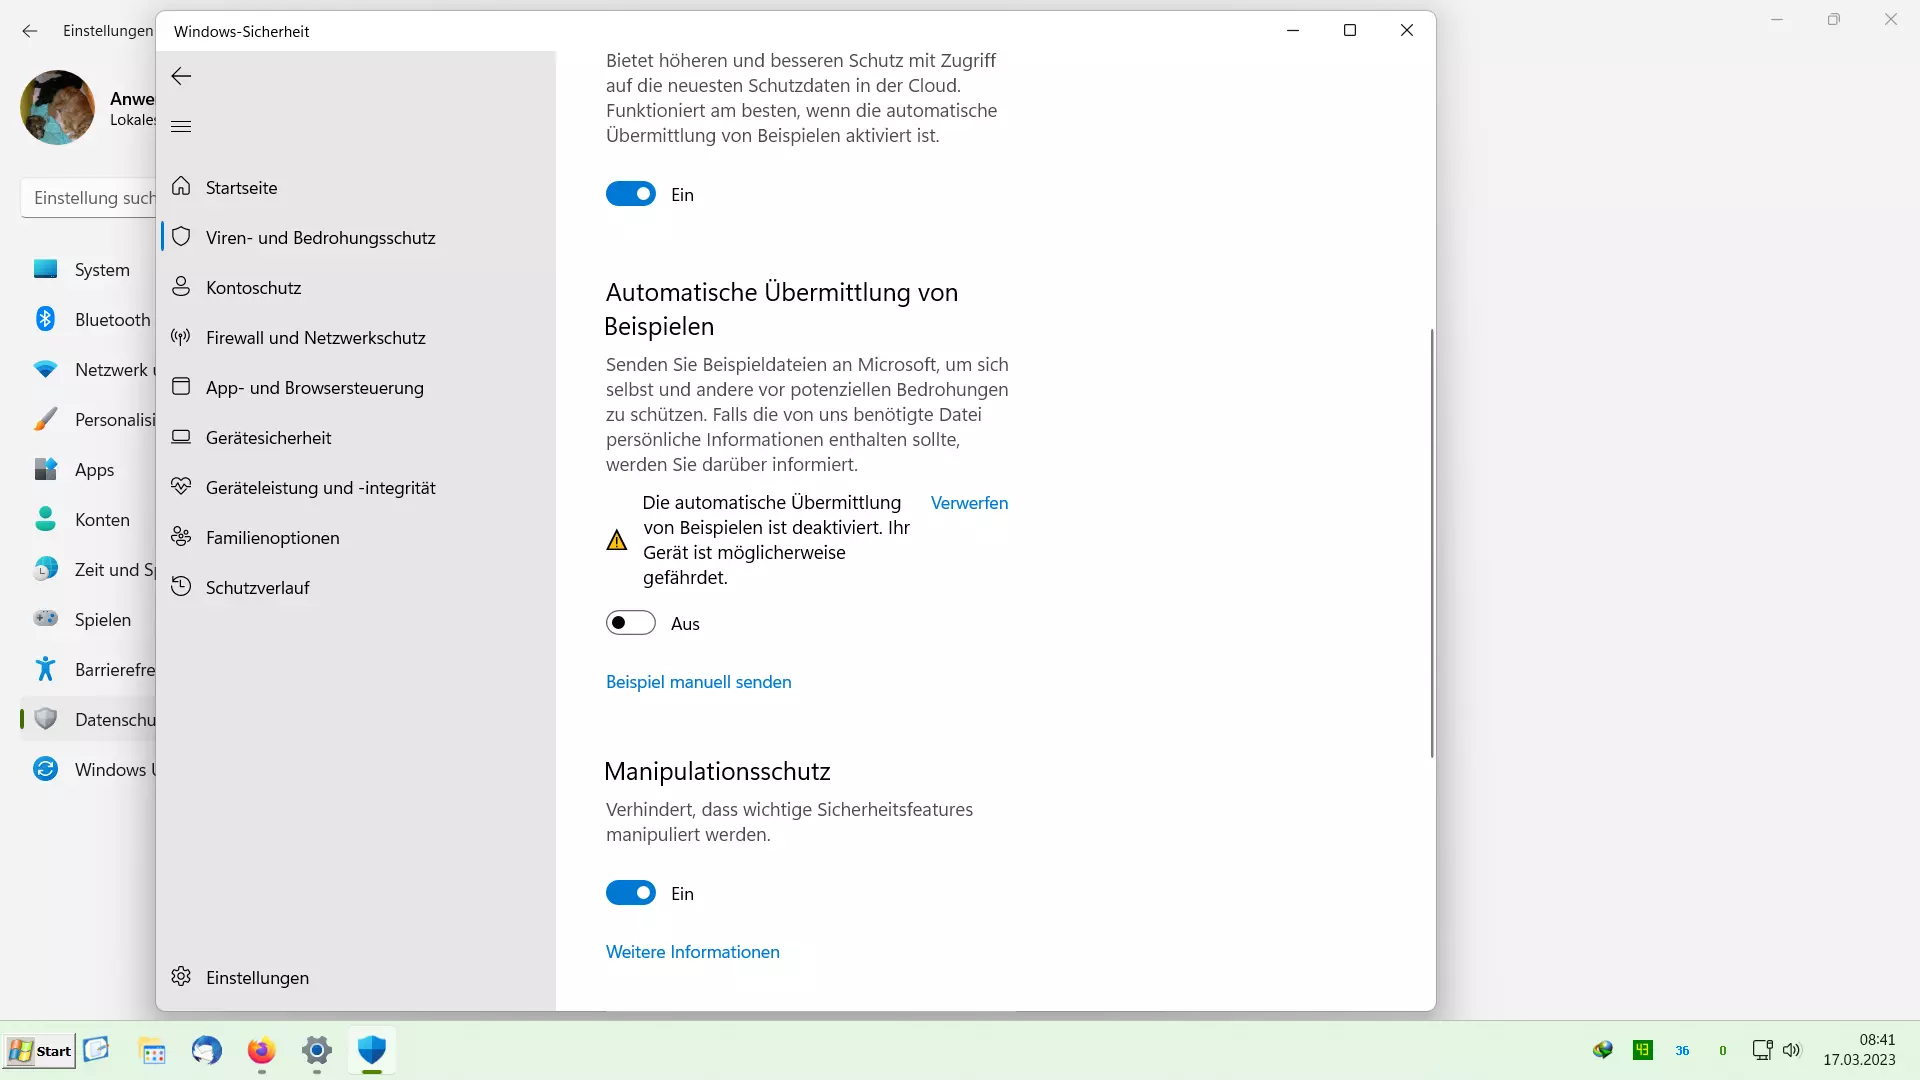Open the file explorer taskbar icon
This screenshot has width=1920, height=1080.
pyautogui.click(x=152, y=1051)
